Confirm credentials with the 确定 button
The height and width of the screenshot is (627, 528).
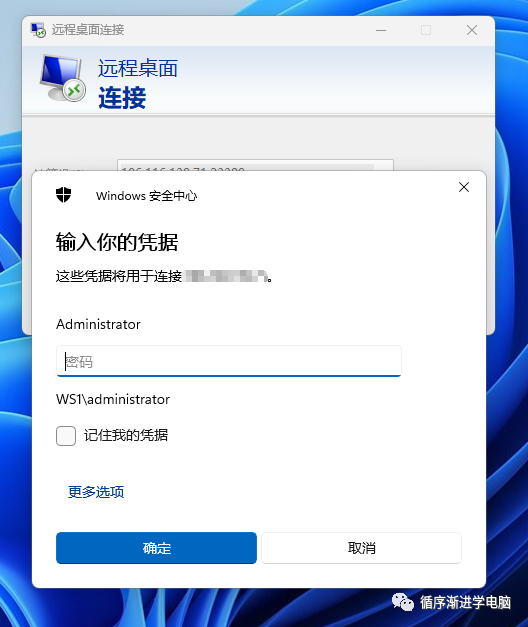pos(156,548)
